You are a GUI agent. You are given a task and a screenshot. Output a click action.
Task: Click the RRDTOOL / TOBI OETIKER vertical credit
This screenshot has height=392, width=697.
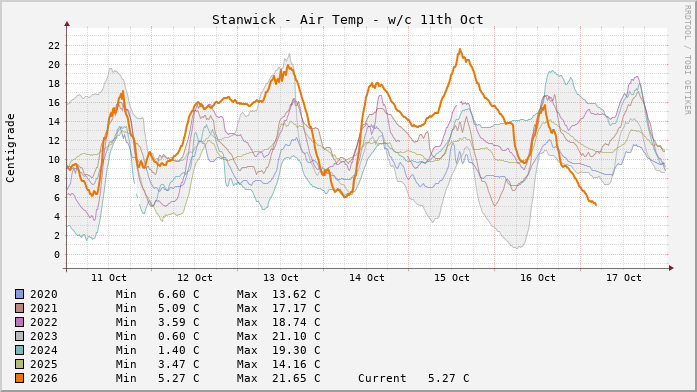pyautogui.click(x=687, y=60)
